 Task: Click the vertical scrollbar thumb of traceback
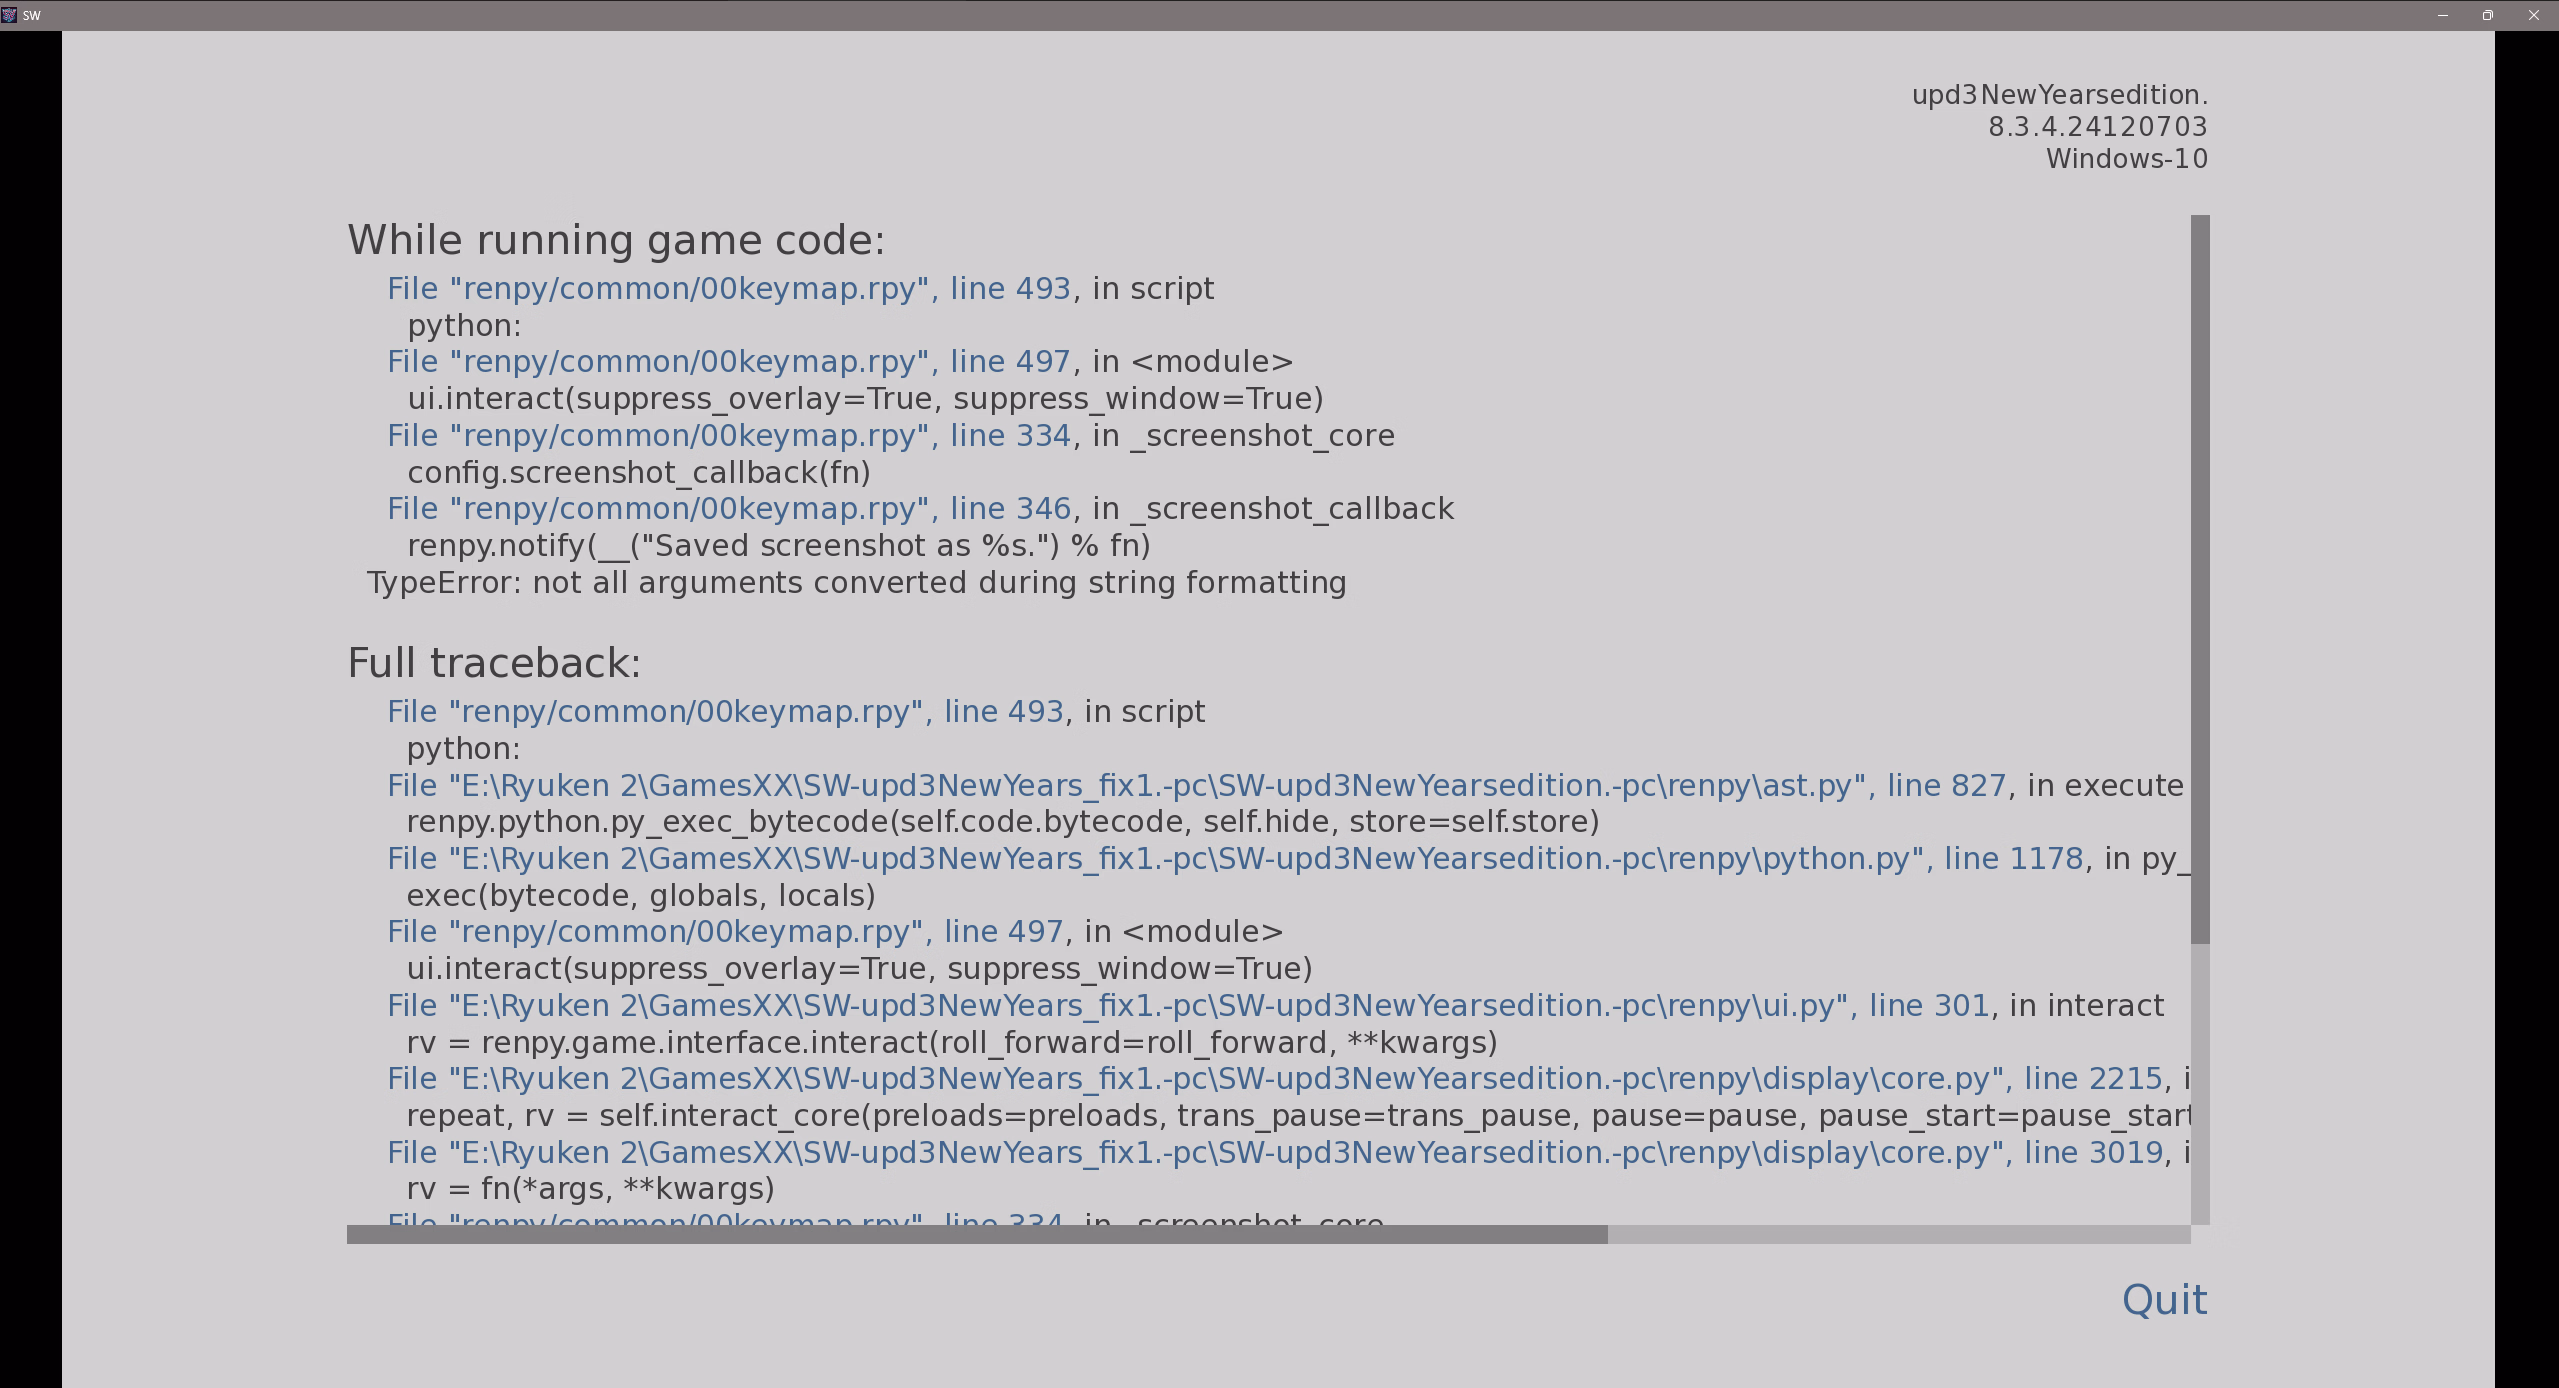(x=2199, y=578)
